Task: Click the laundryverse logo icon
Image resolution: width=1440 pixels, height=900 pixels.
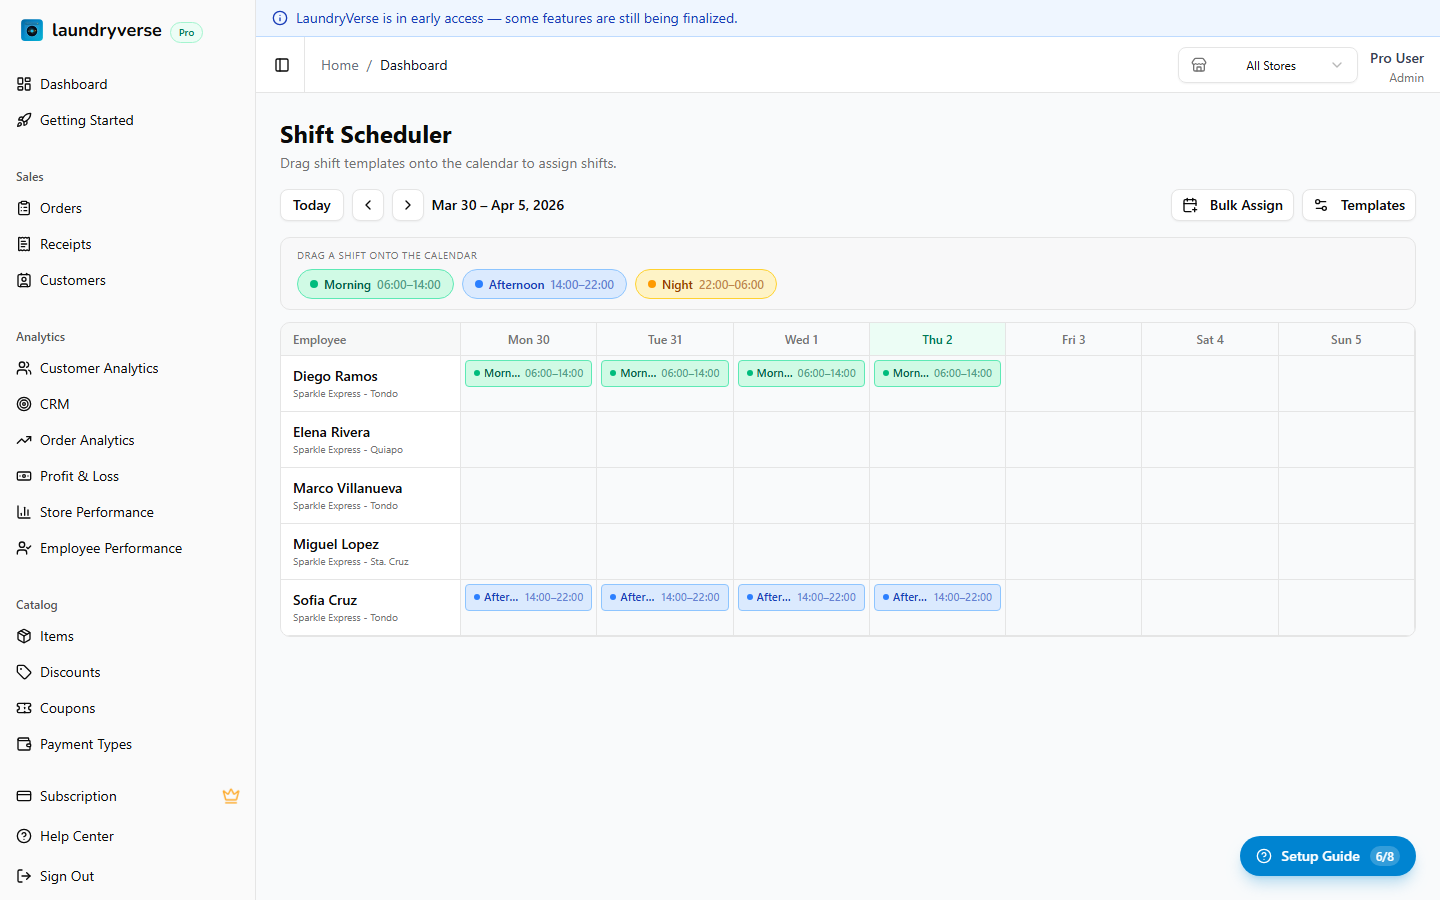Action: (x=32, y=31)
